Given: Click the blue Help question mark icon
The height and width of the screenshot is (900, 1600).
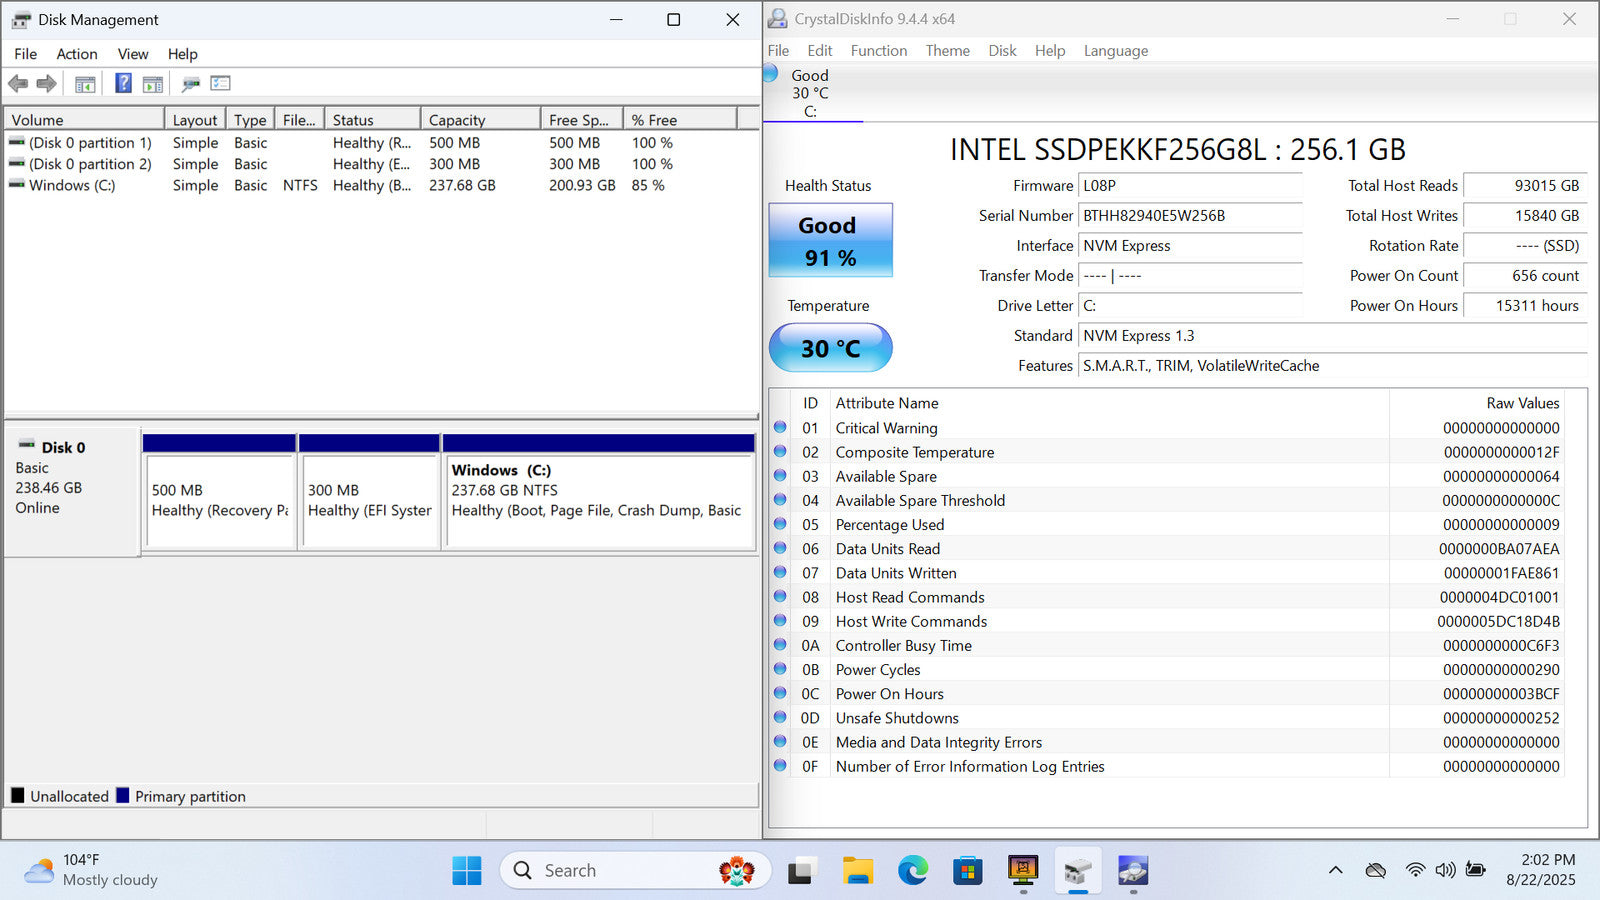Looking at the screenshot, I should (123, 84).
